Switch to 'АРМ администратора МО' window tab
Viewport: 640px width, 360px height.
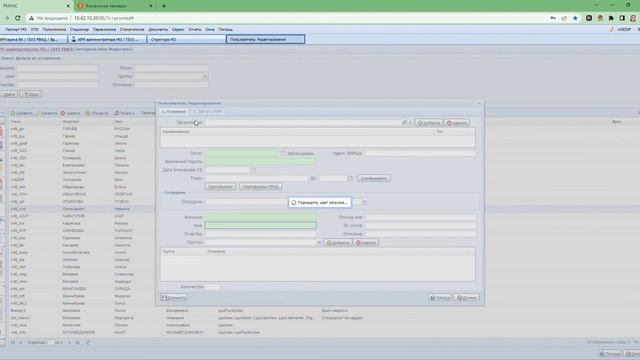point(107,39)
